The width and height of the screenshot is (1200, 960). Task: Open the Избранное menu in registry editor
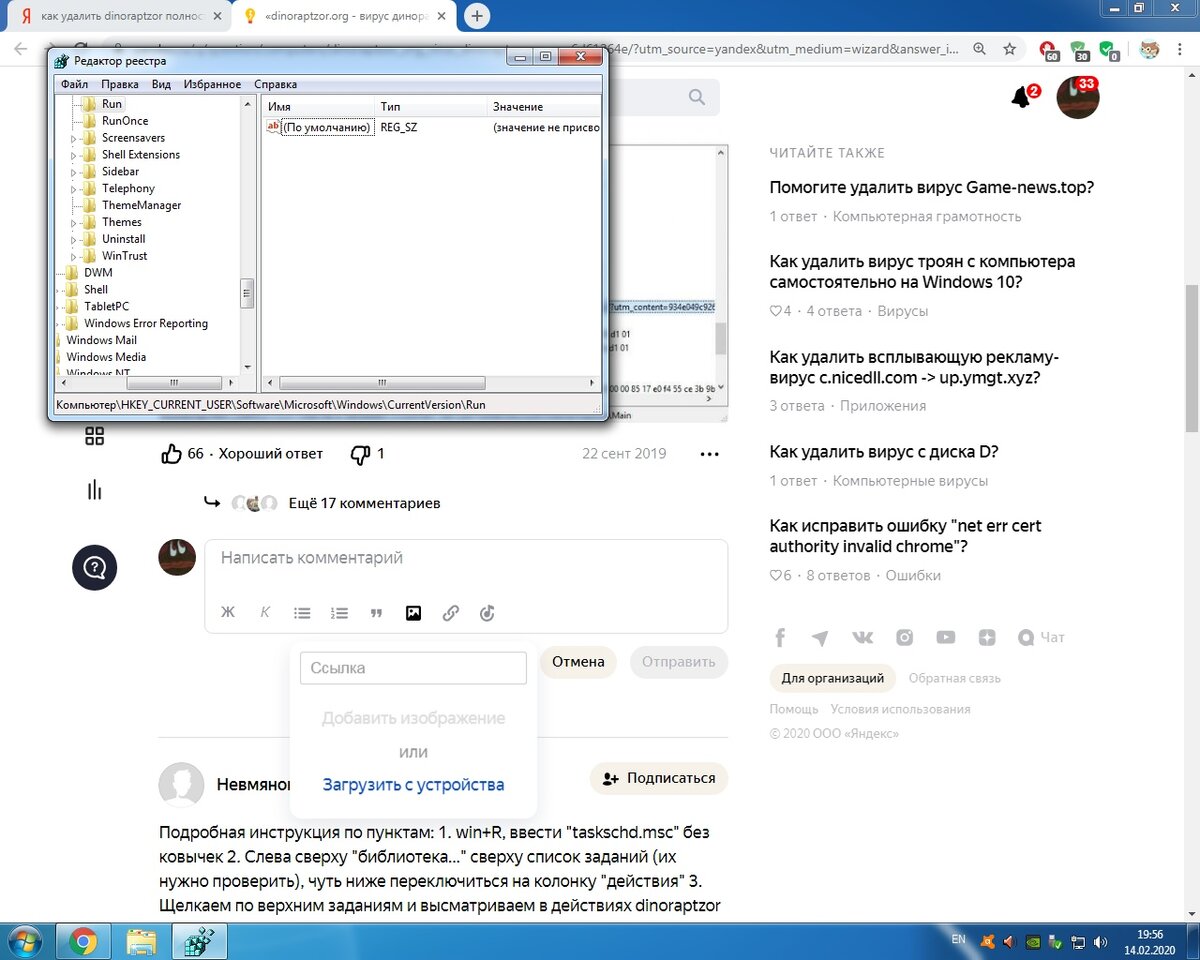tap(211, 84)
